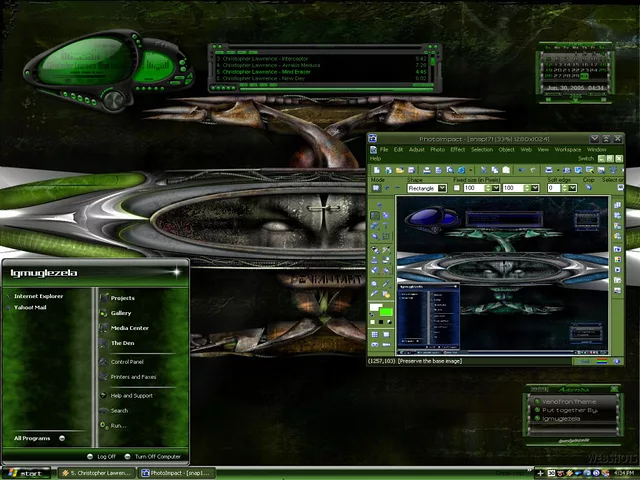Select the Pick arrow tool in tool panel

380,205
